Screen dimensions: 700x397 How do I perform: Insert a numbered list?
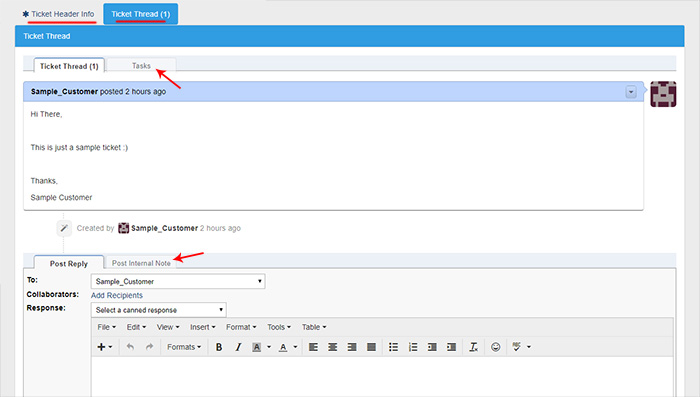pyautogui.click(x=413, y=347)
